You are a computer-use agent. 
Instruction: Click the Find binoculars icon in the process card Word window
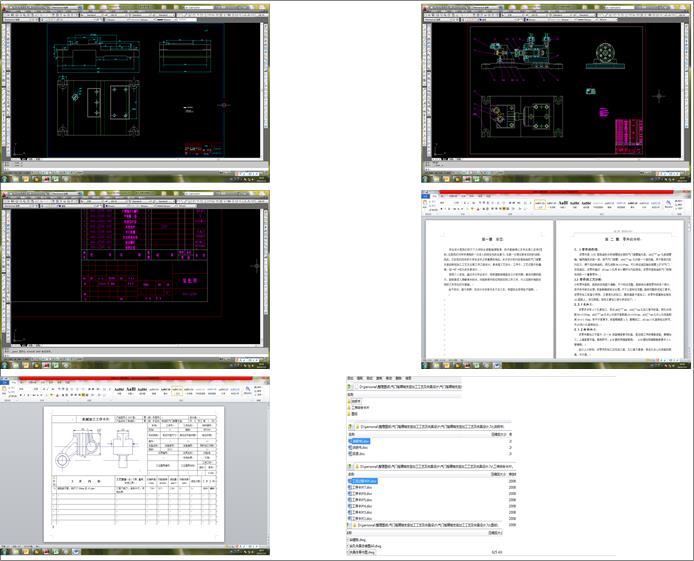pyautogui.click(x=248, y=390)
